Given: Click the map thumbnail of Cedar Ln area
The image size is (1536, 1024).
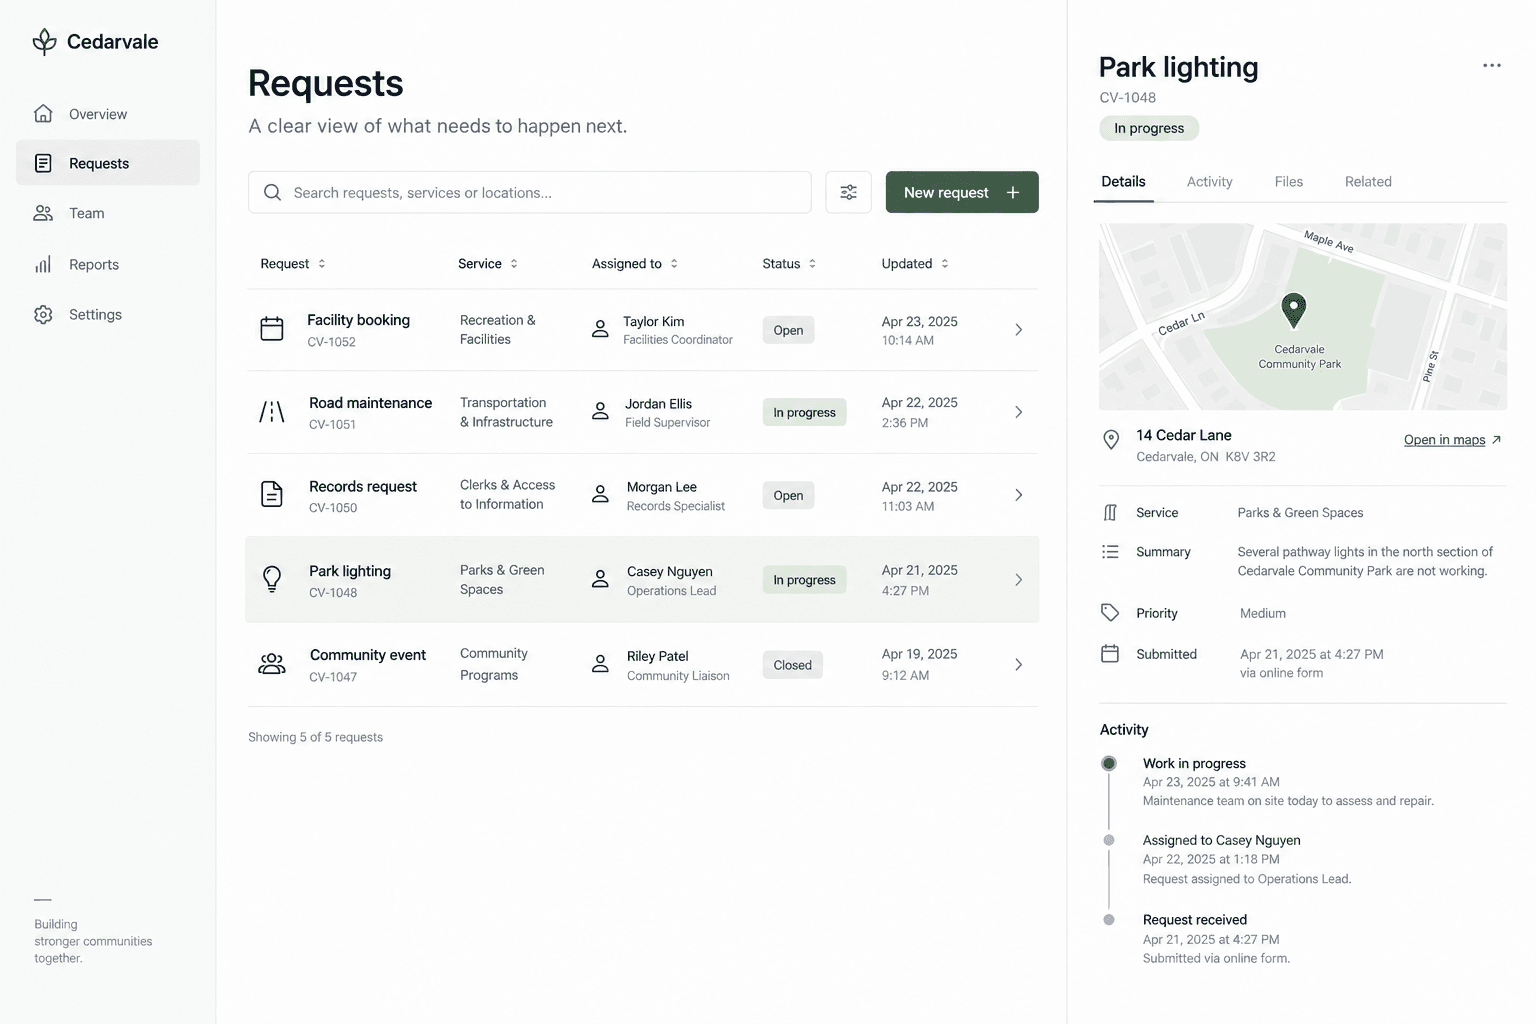Looking at the screenshot, I should [1303, 316].
